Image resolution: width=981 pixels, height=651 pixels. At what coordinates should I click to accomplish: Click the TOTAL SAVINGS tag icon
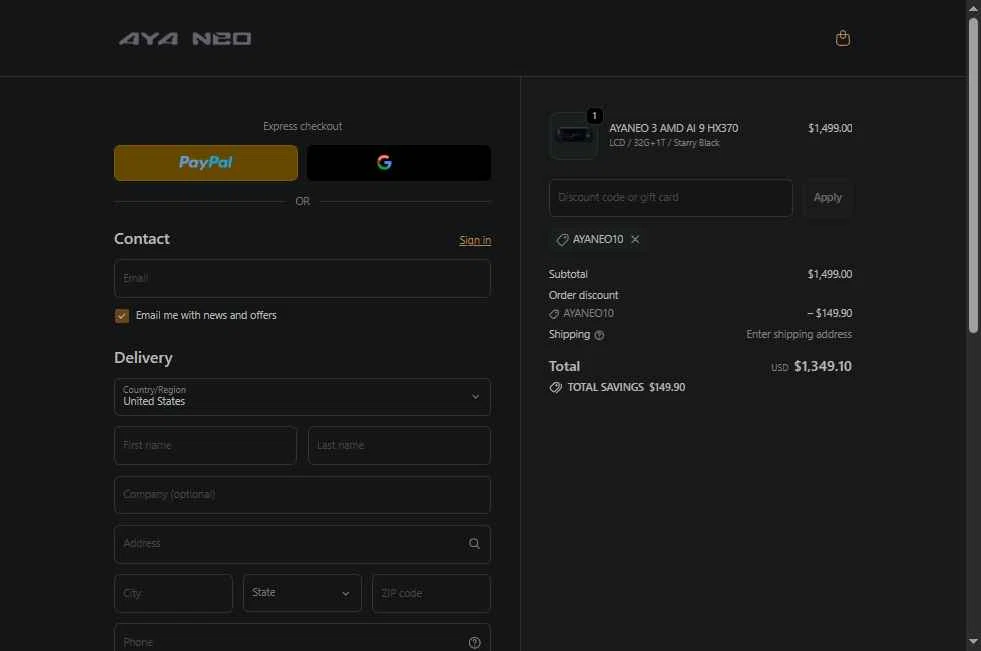[x=555, y=388]
